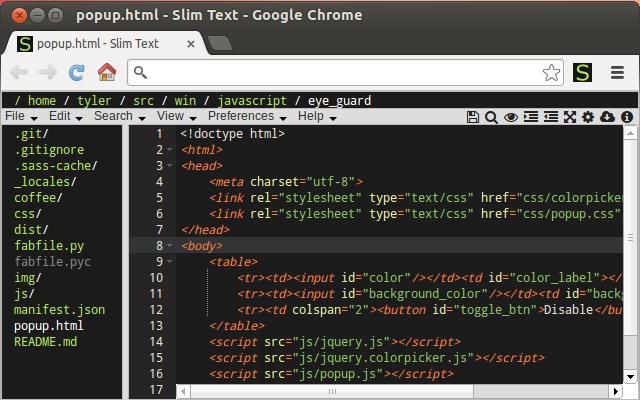The height and width of the screenshot is (400, 640).
Task: Select the popup.html - Slim Text tab
Action: 103,43
